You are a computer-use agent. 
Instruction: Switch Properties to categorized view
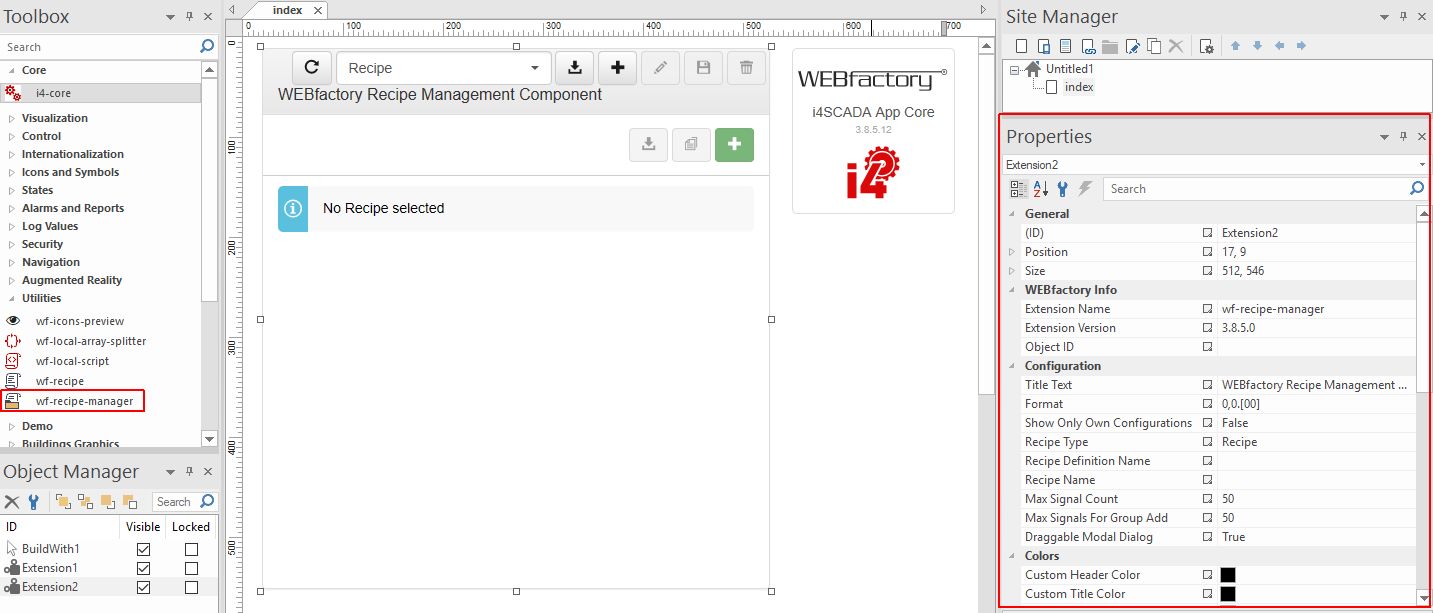(x=1018, y=188)
